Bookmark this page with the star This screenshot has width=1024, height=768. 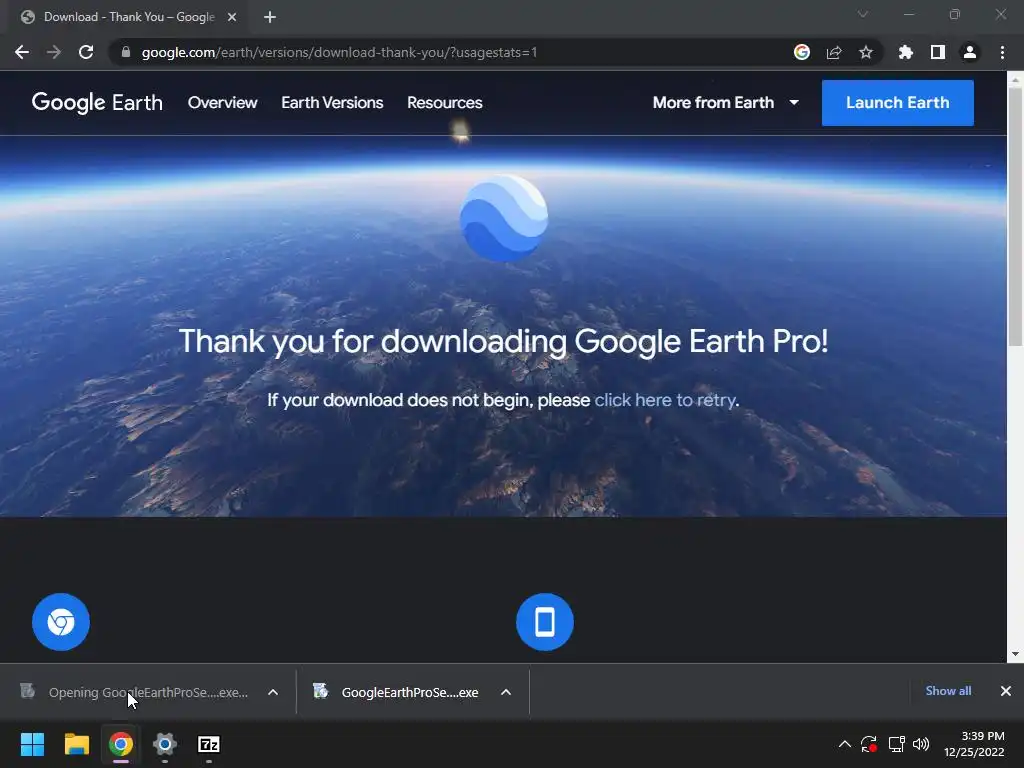coord(866,52)
